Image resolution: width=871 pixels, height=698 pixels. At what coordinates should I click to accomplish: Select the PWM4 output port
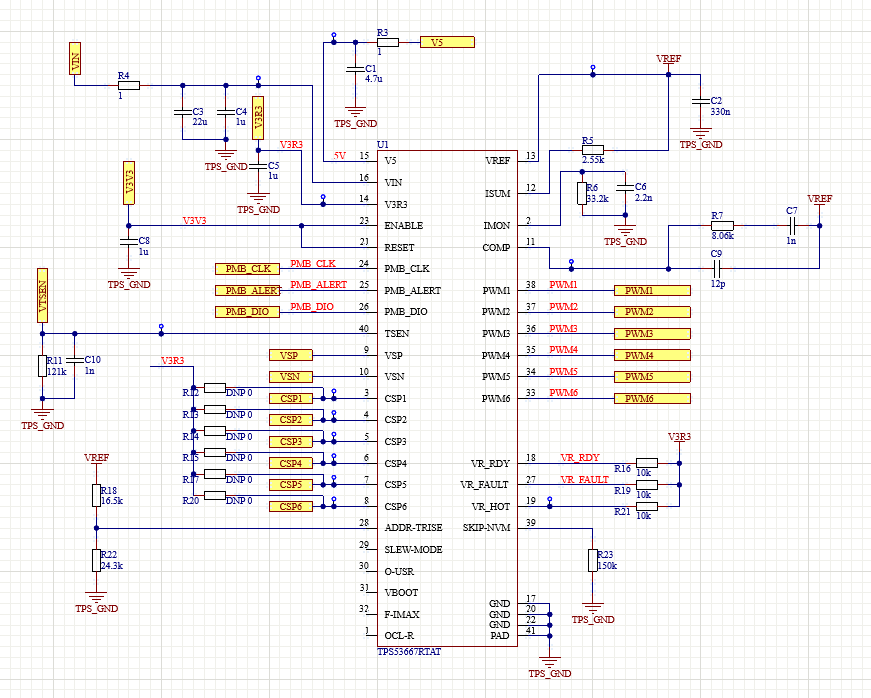(x=652, y=355)
